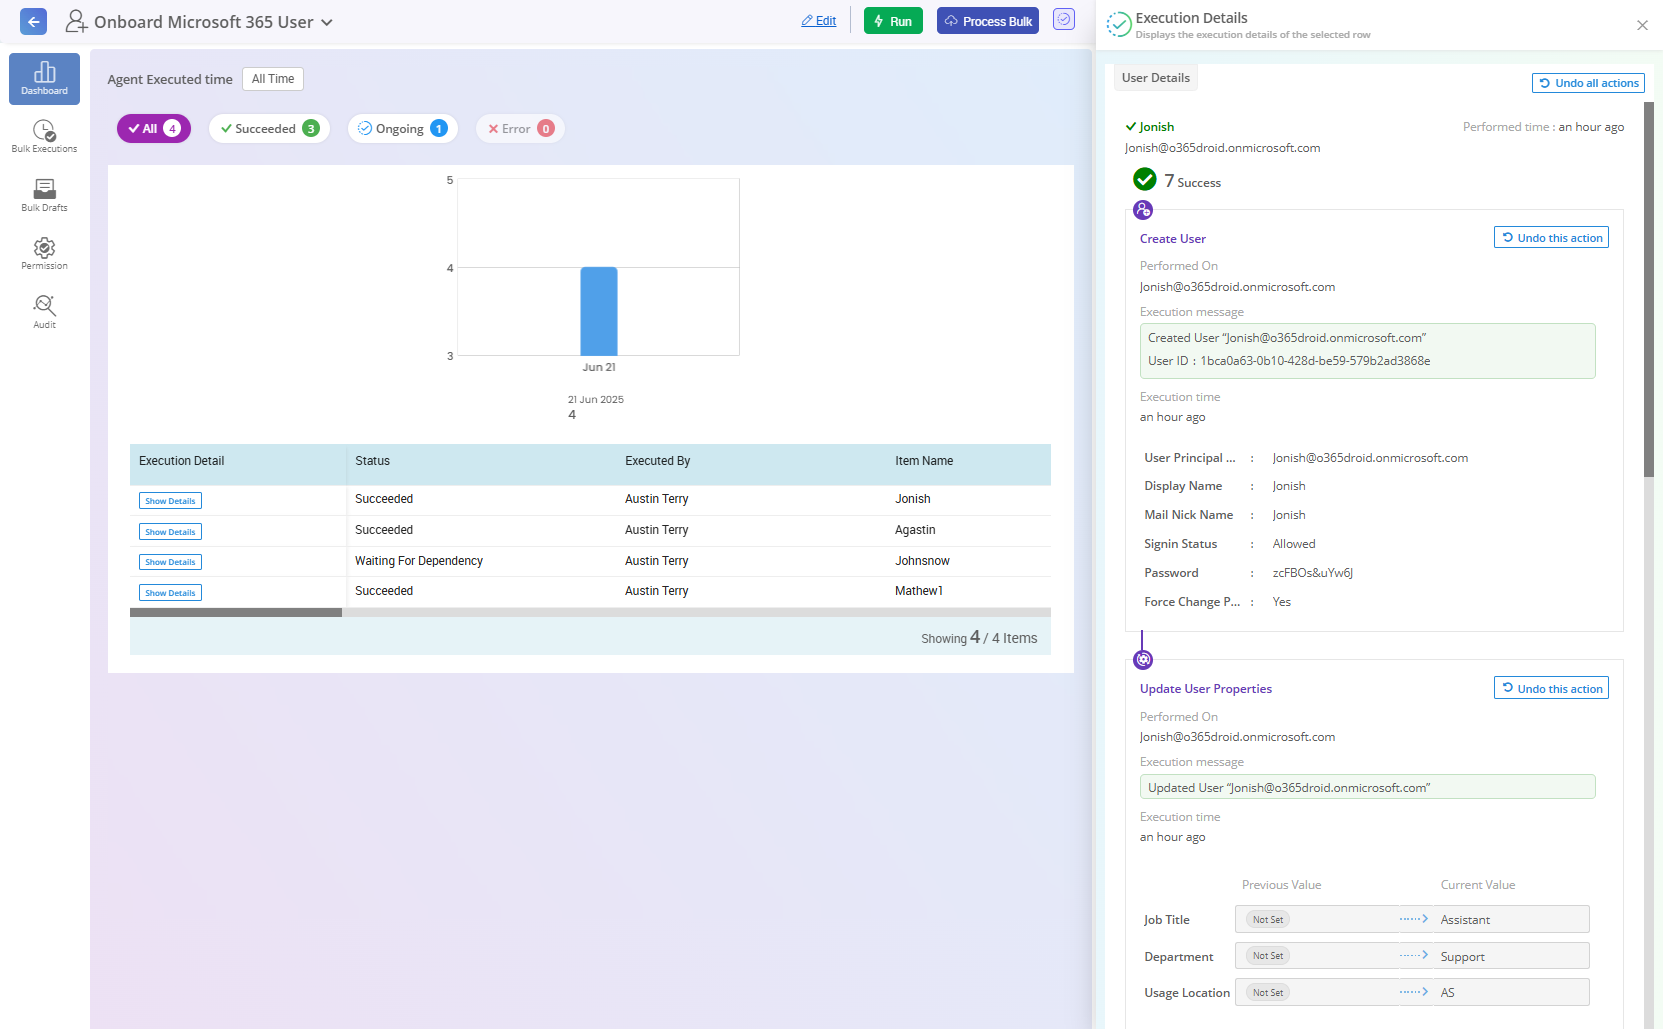Image resolution: width=1663 pixels, height=1029 pixels.
Task: Click the horizontal scrollbar under the table
Action: [236, 612]
